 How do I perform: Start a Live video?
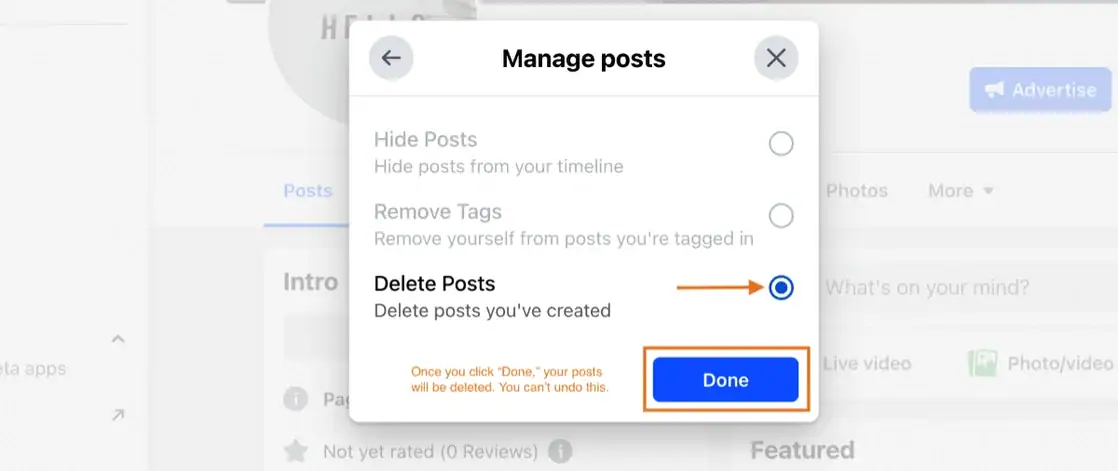[x=867, y=363]
